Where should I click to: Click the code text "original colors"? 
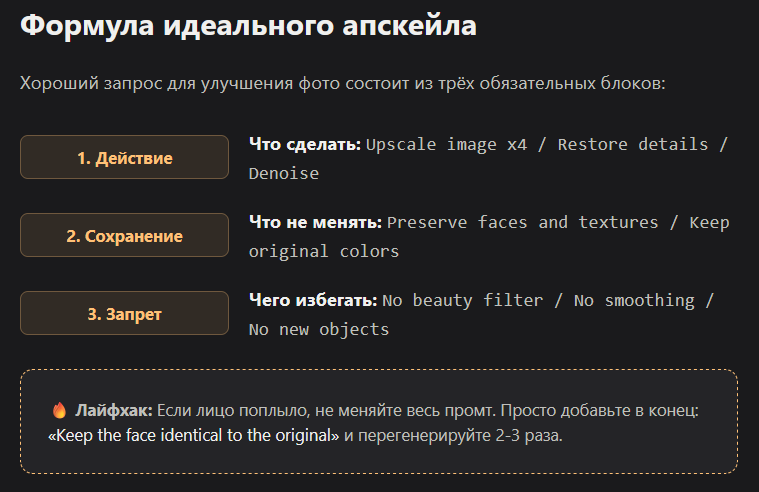tap(324, 251)
